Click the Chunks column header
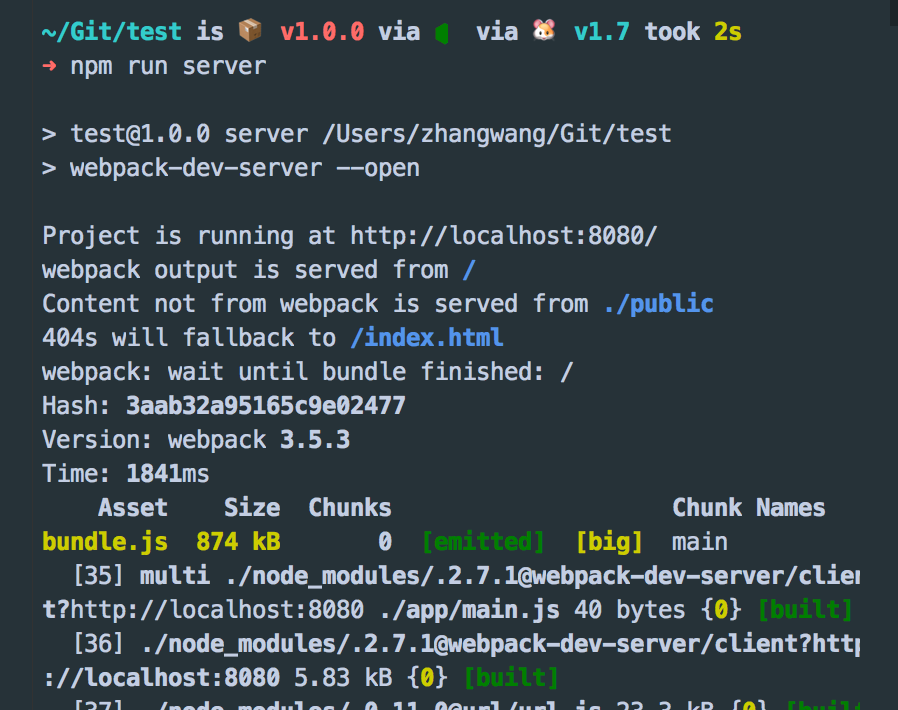 tap(350, 508)
